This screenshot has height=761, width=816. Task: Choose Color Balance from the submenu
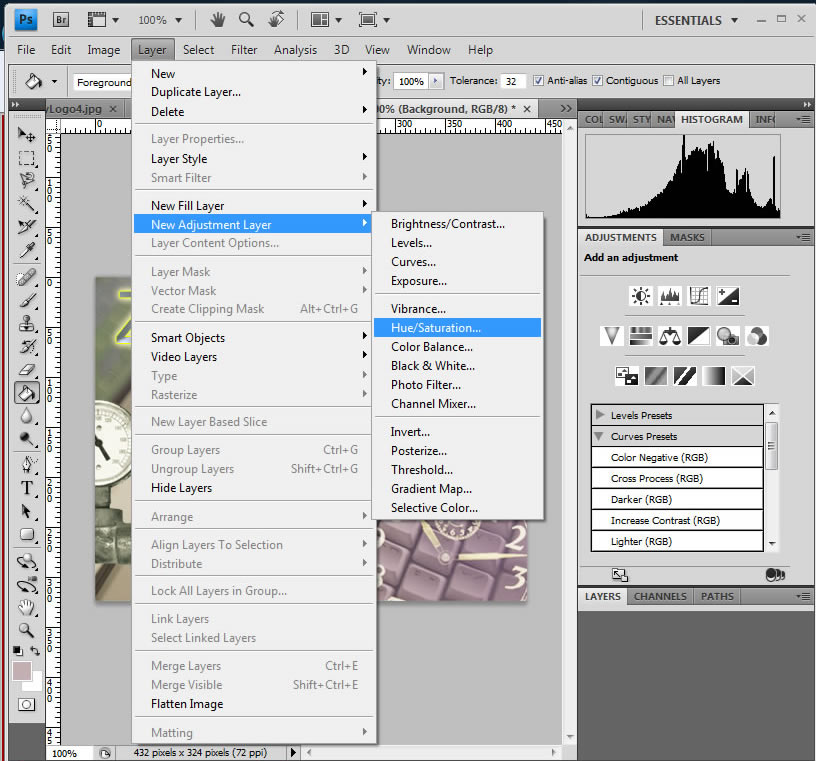click(457, 347)
